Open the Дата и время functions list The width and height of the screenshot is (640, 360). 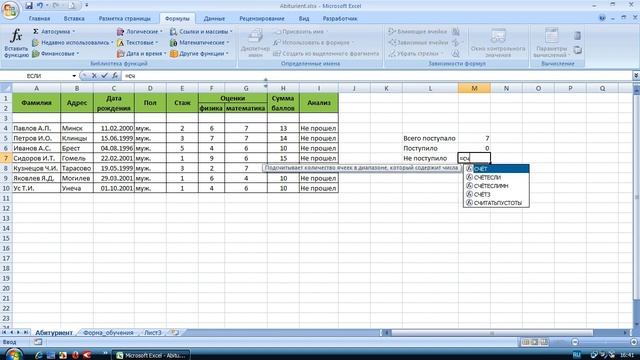click(x=142, y=53)
